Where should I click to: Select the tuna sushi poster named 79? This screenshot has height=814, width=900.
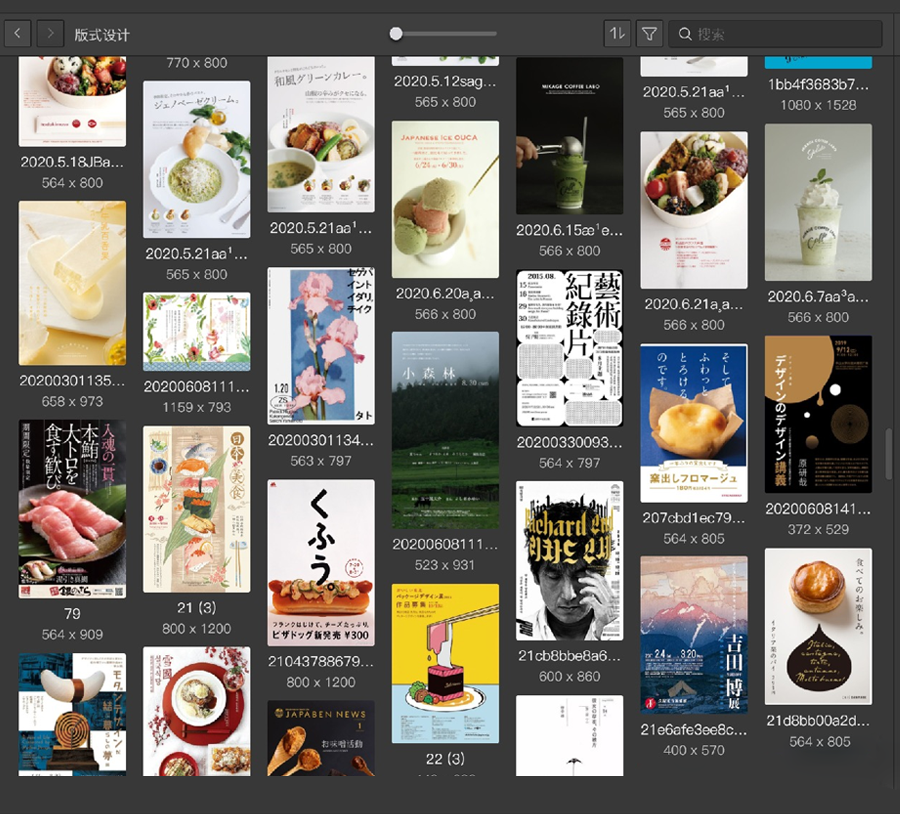click(x=72, y=509)
